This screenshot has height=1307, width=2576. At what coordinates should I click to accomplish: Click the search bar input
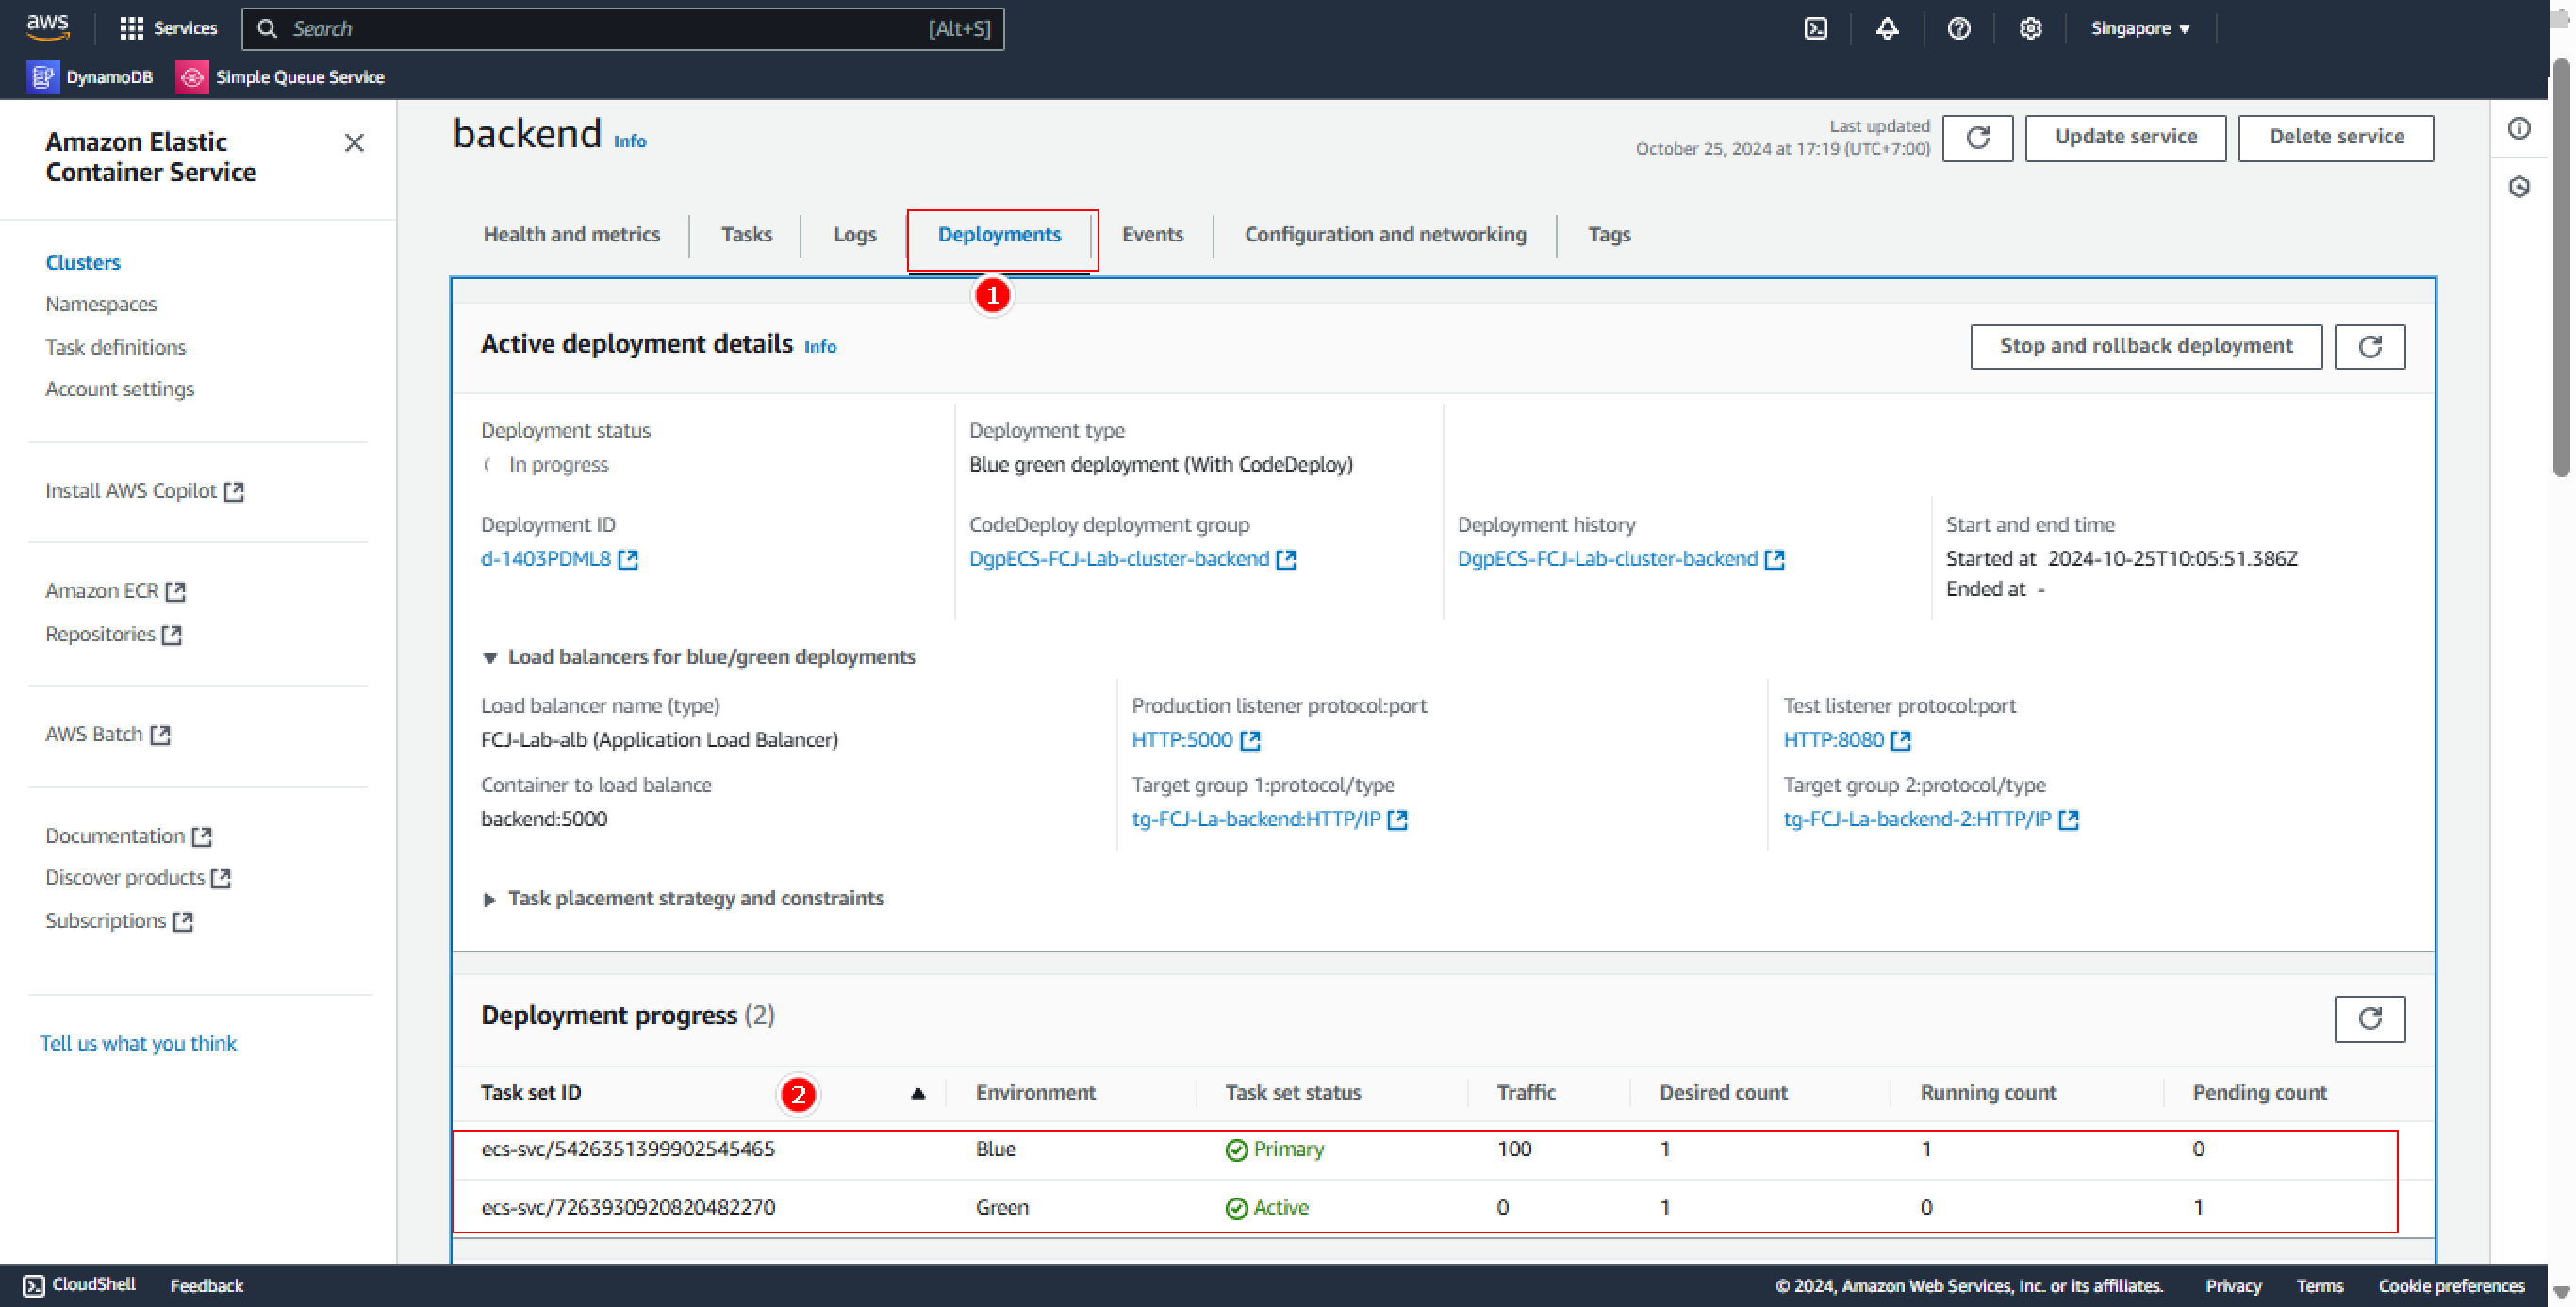click(x=623, y=29)
